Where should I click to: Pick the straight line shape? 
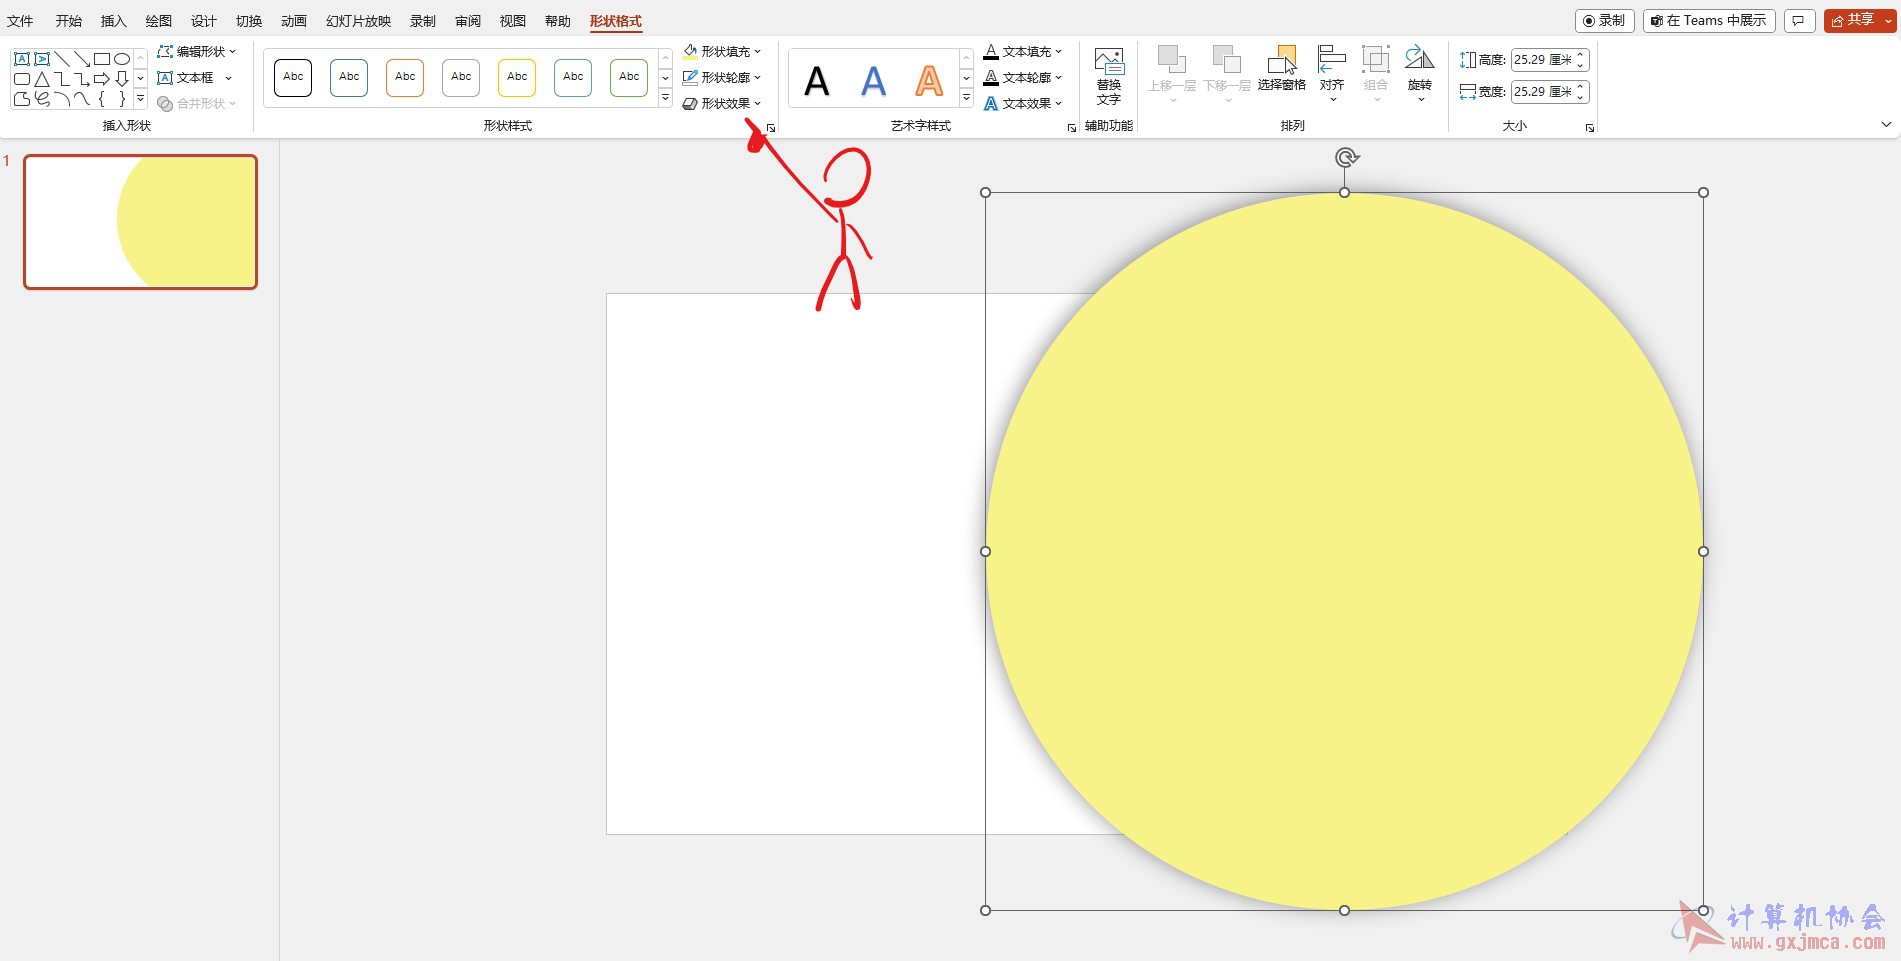click(61, 59)
